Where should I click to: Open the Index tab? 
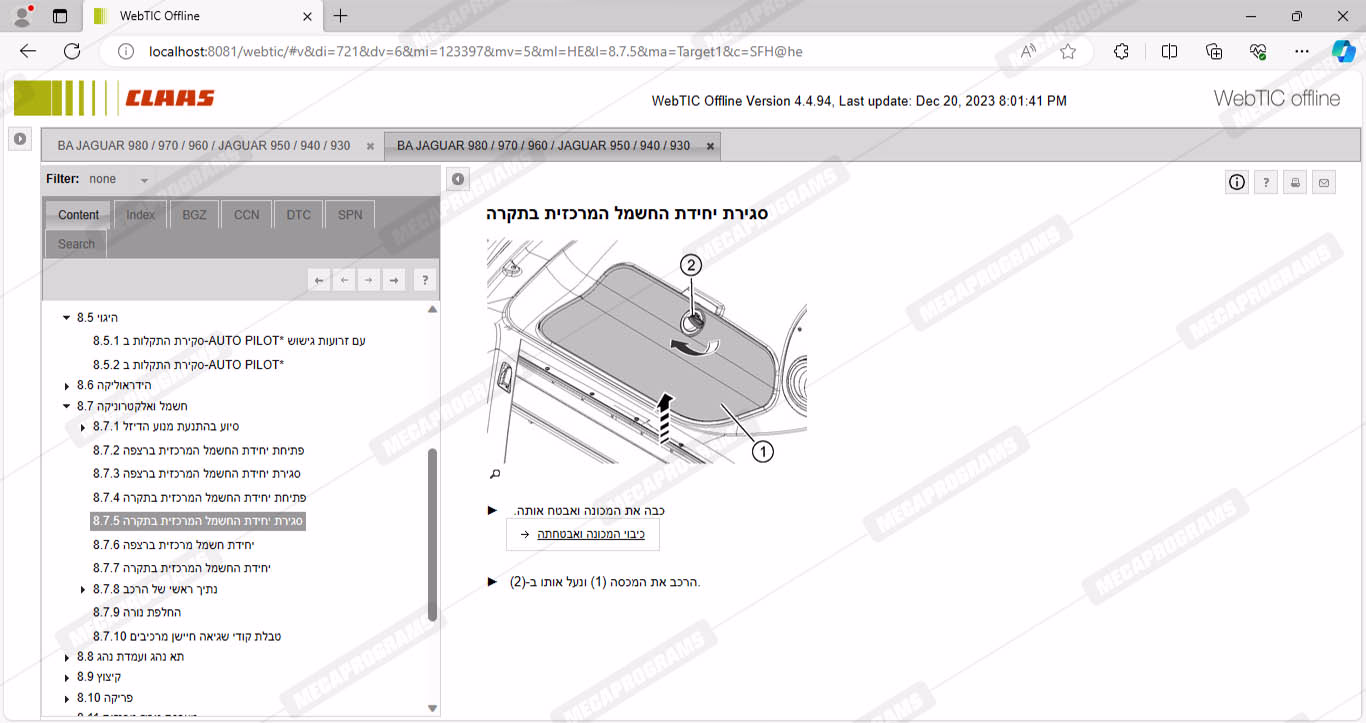tap(140, 215)
